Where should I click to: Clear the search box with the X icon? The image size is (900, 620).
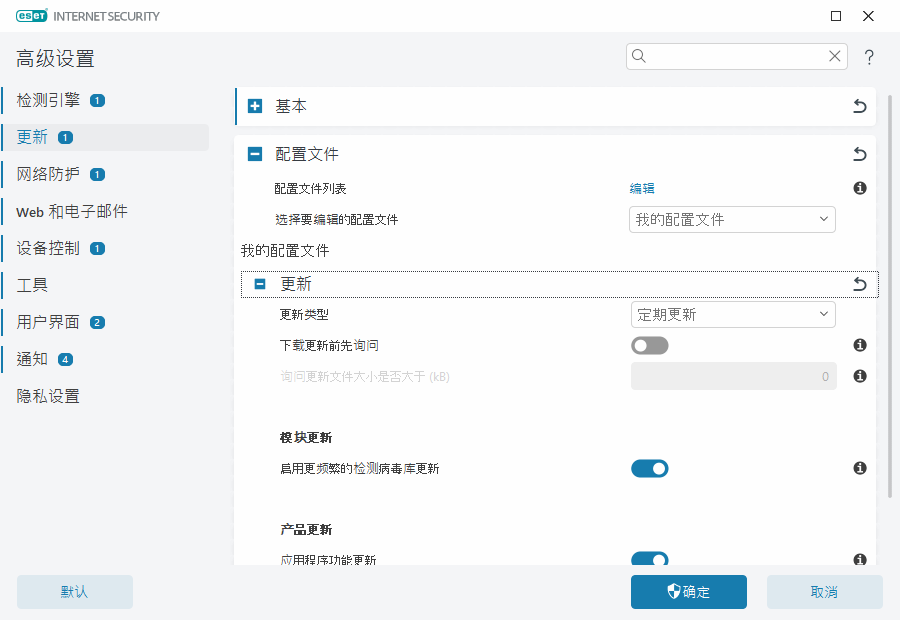click(834, 56)
